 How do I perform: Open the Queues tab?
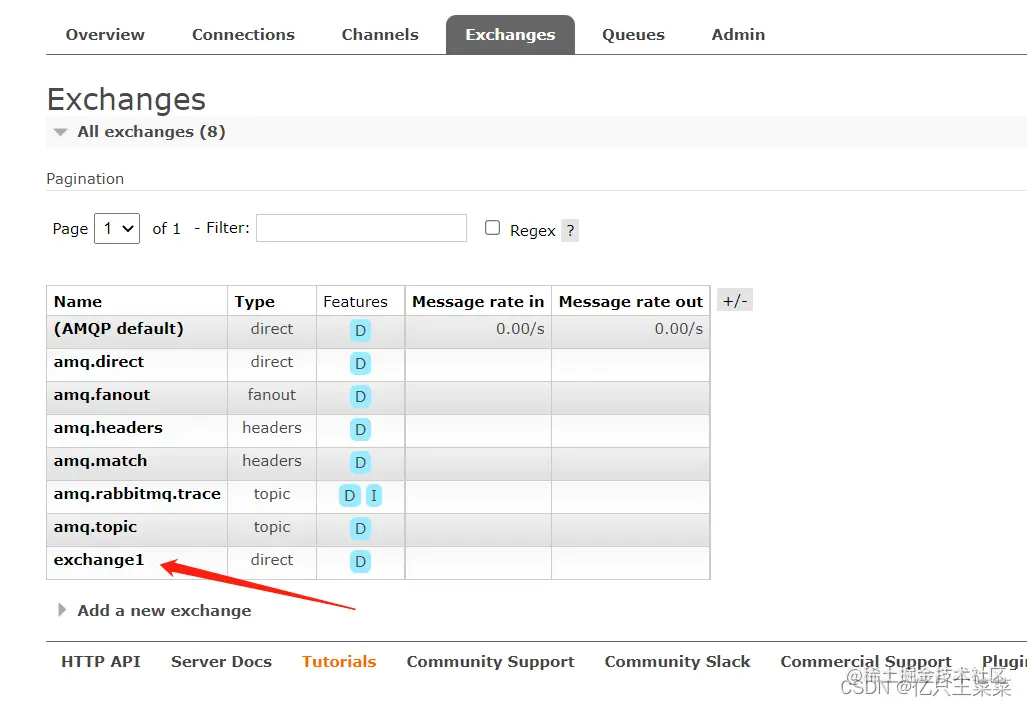[633, 35]
